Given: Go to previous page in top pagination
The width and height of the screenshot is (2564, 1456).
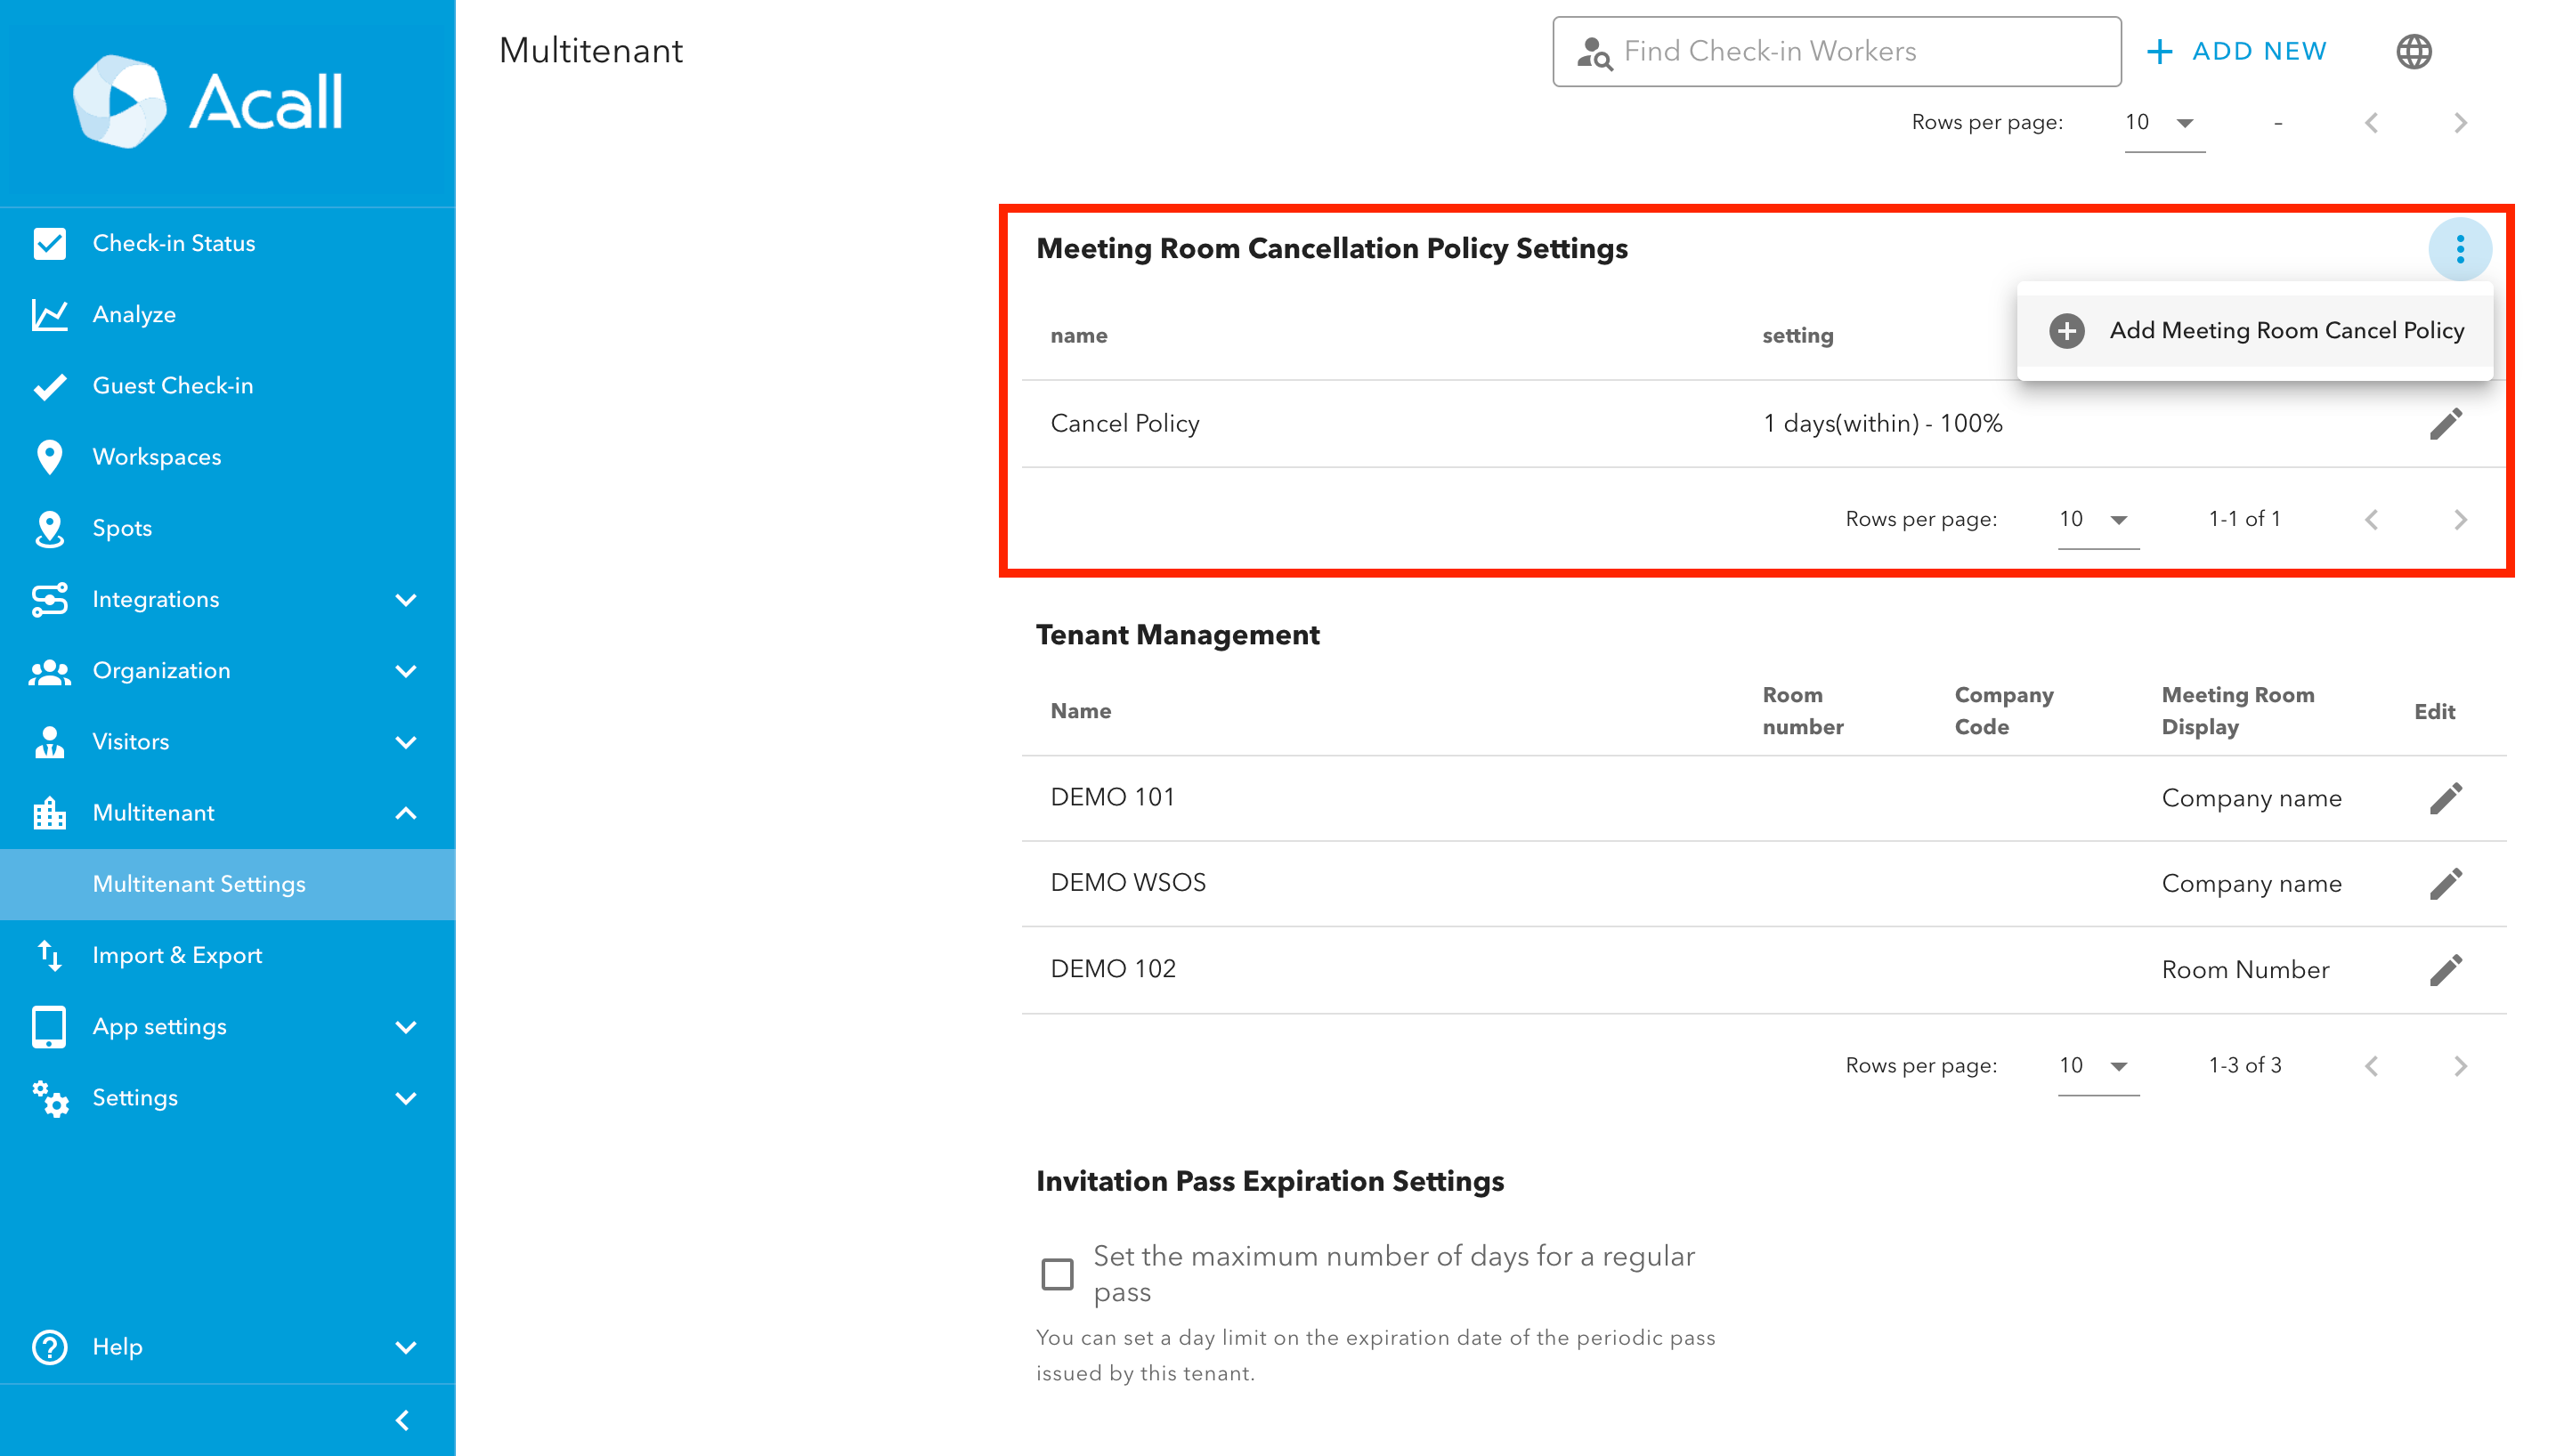Looking at the screenshot, I should [x=2371, y=123].
